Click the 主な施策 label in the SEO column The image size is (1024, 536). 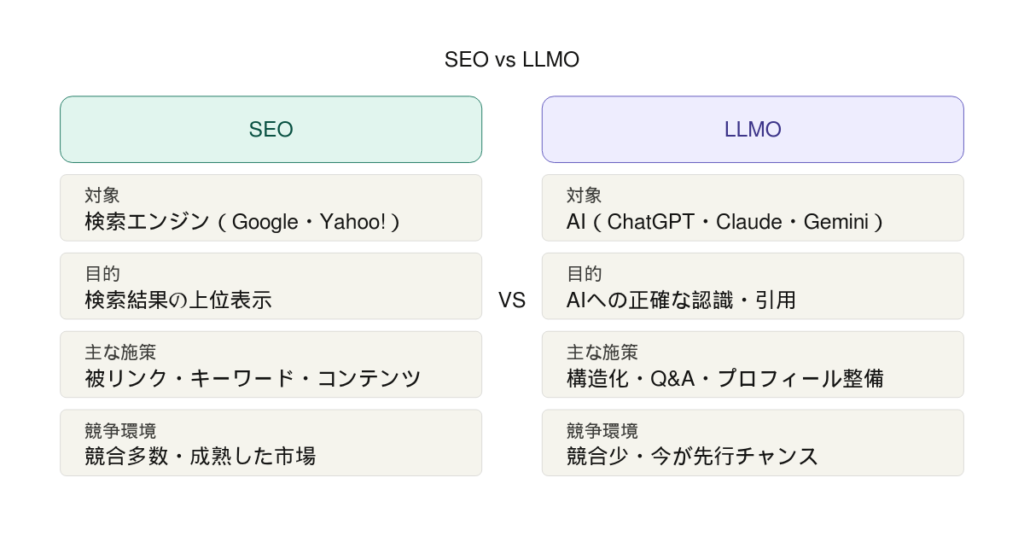pyautogui.click(x=120, y=352)
